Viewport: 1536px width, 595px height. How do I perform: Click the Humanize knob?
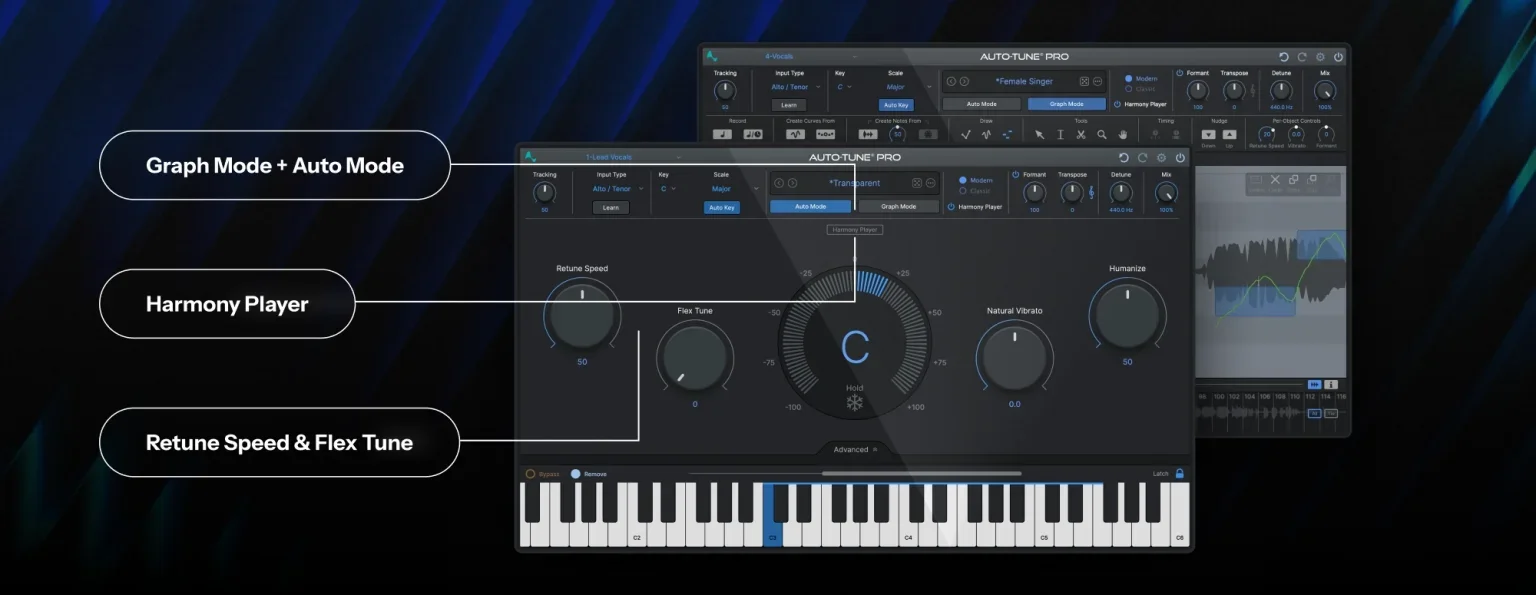(x=1127, y=316)
